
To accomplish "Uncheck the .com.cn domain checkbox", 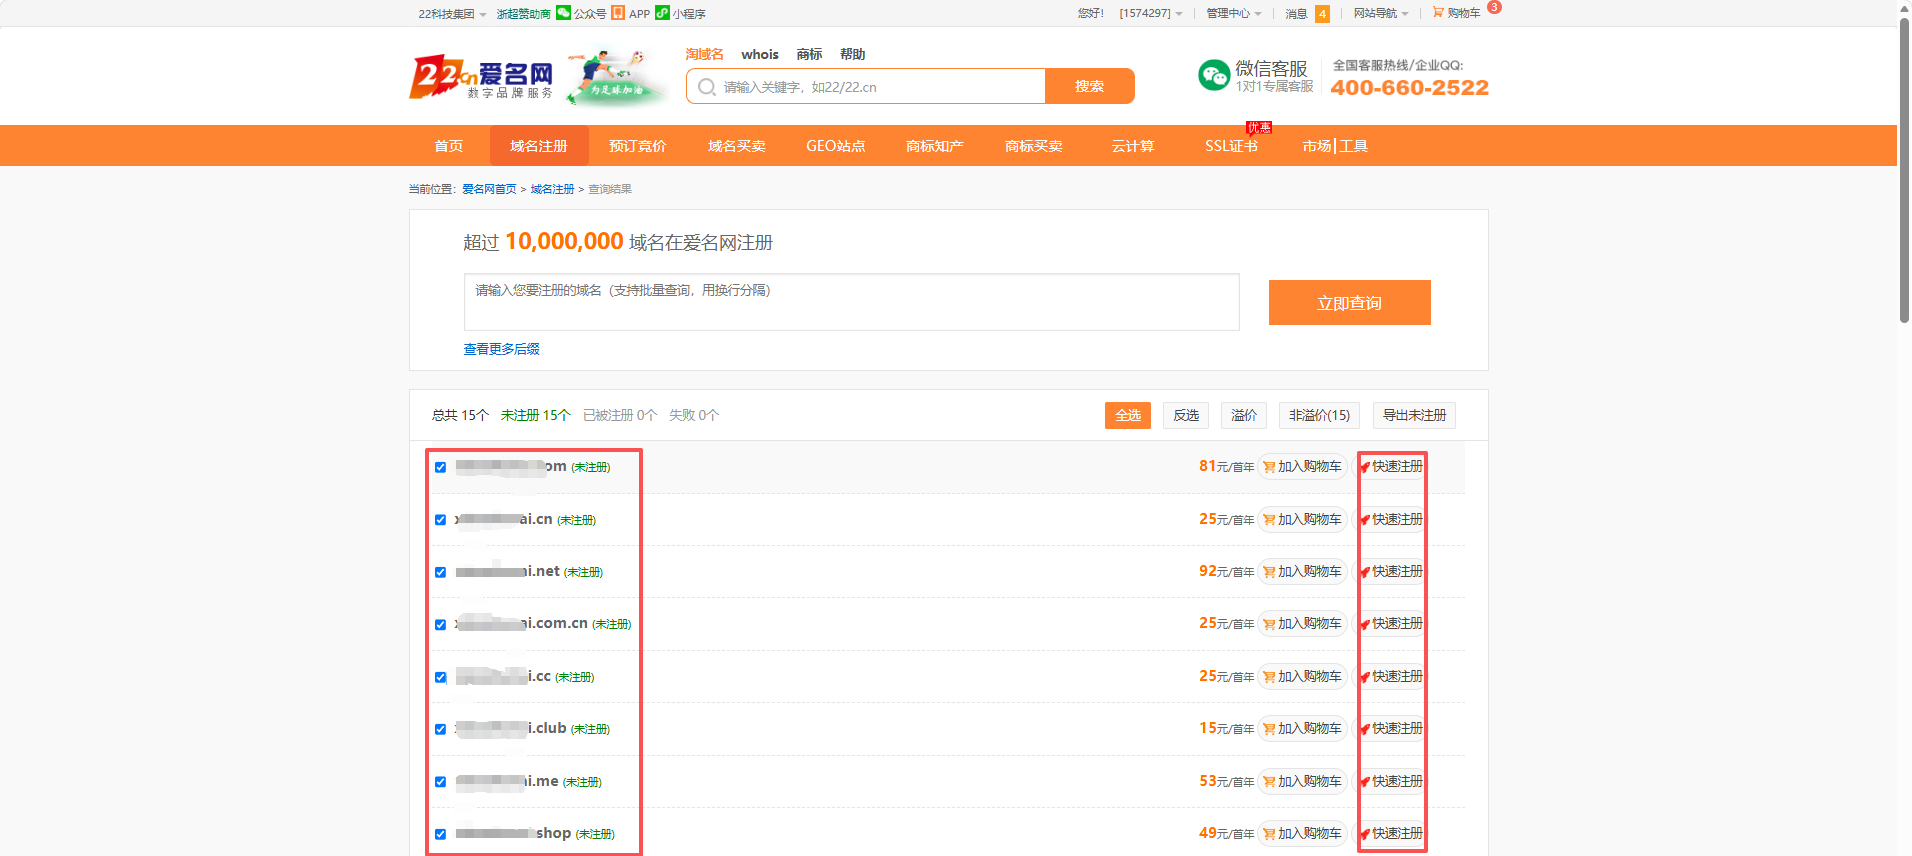I will (x=440, y=624).
